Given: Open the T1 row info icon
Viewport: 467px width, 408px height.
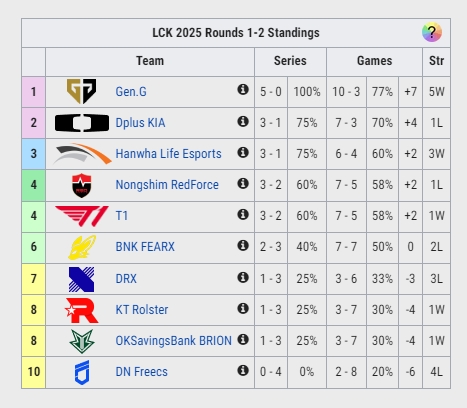Looking at the screenshot, I should (x=243, y=214).
